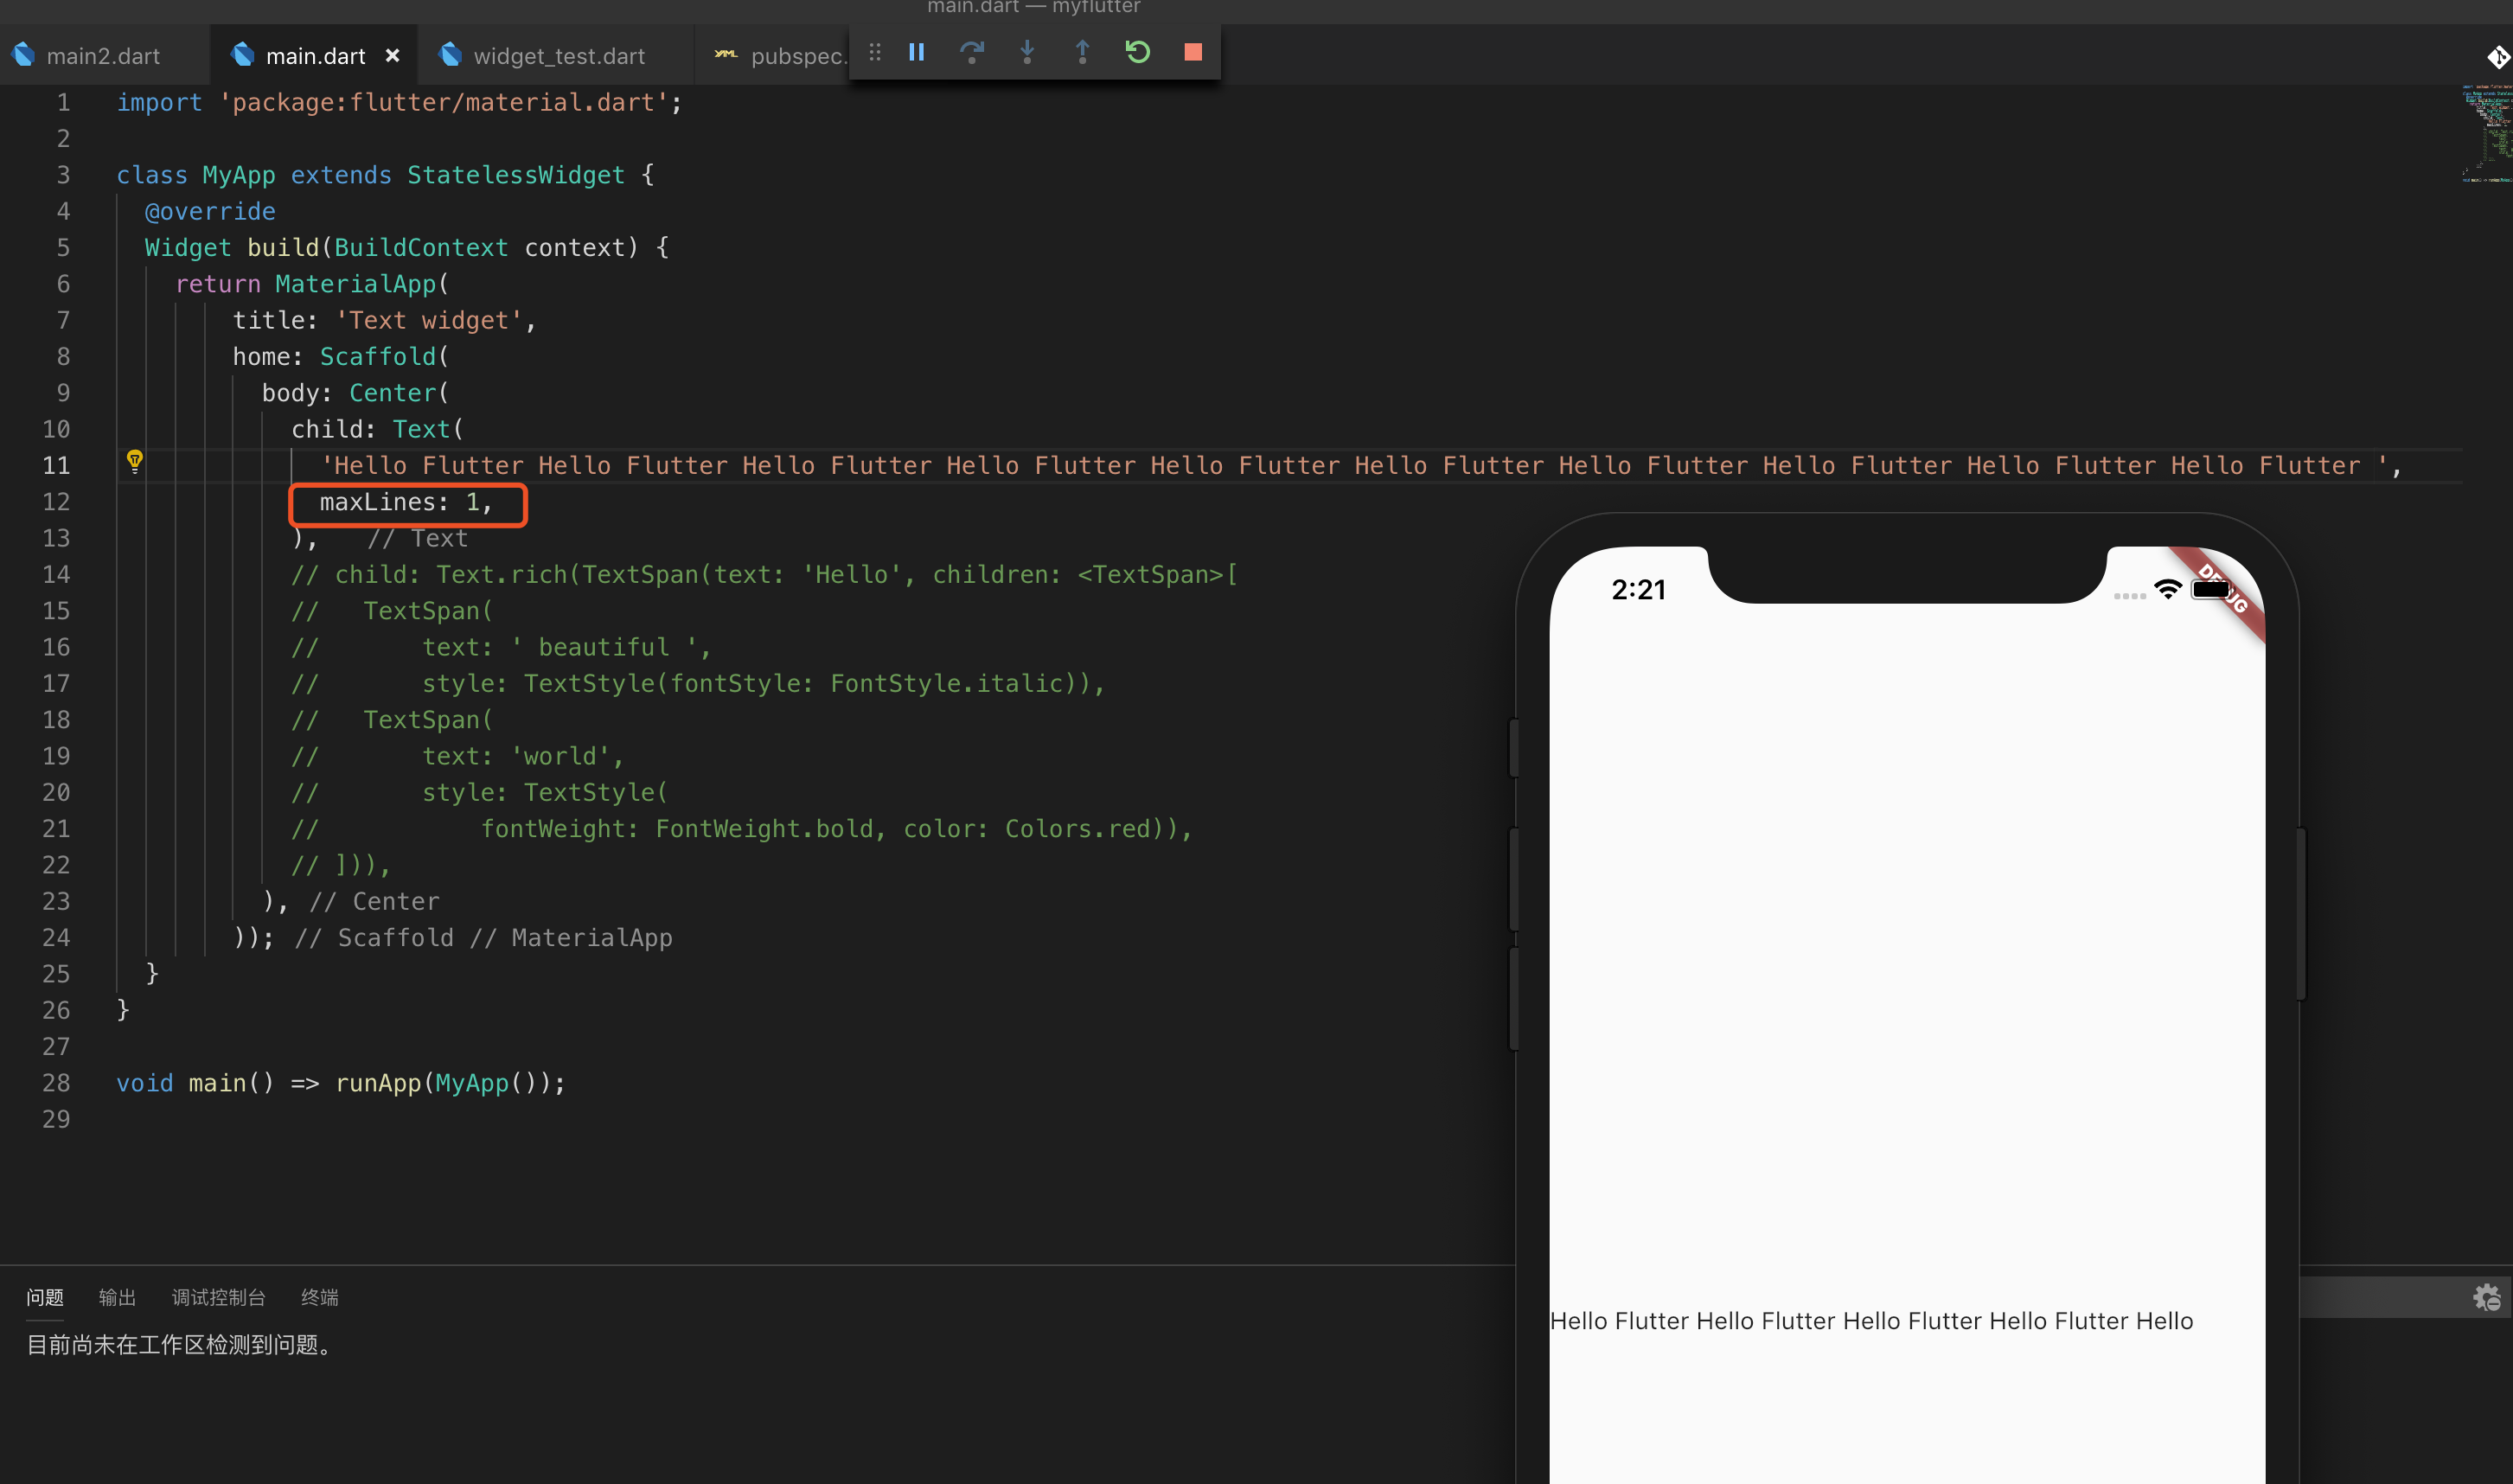
Task: Click the debug Step Over icon
Action: coord(971,52)
